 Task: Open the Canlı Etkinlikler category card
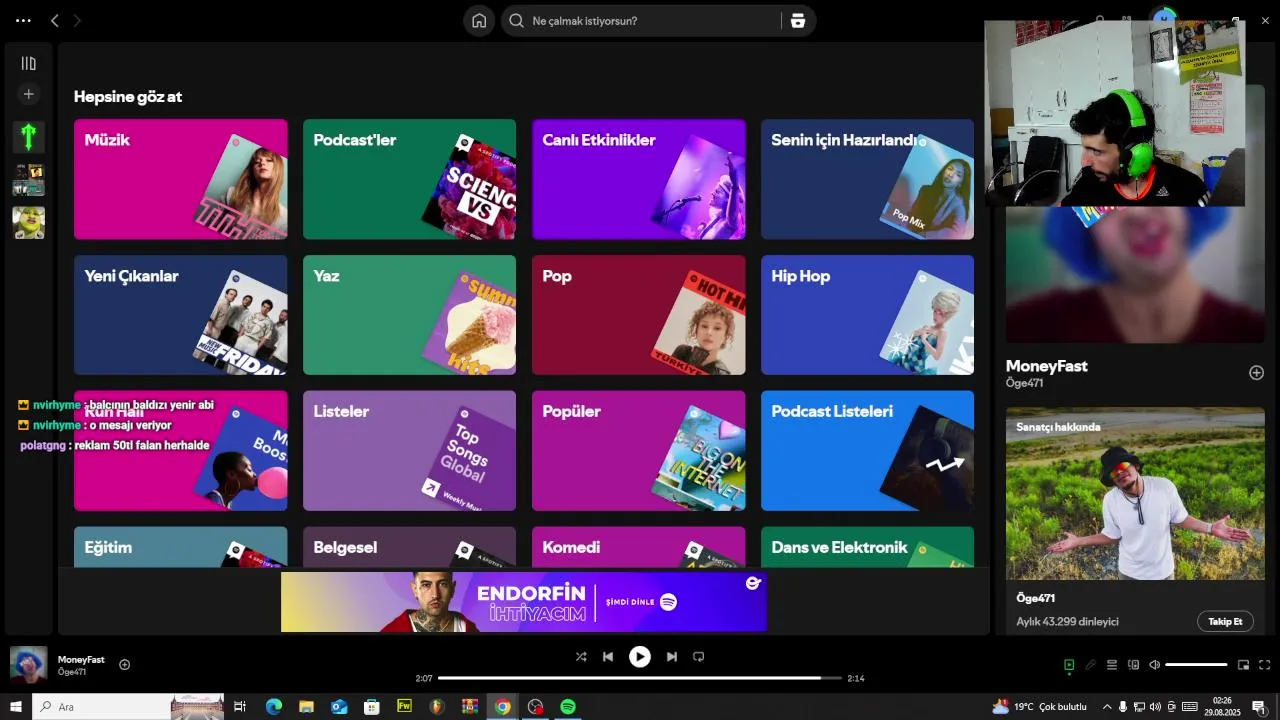tap(638, 179)
